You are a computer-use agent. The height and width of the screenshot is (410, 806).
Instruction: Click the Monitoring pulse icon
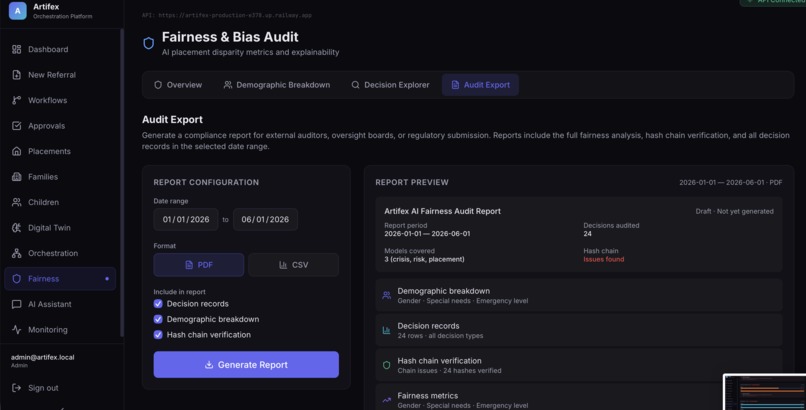[16, 330]
